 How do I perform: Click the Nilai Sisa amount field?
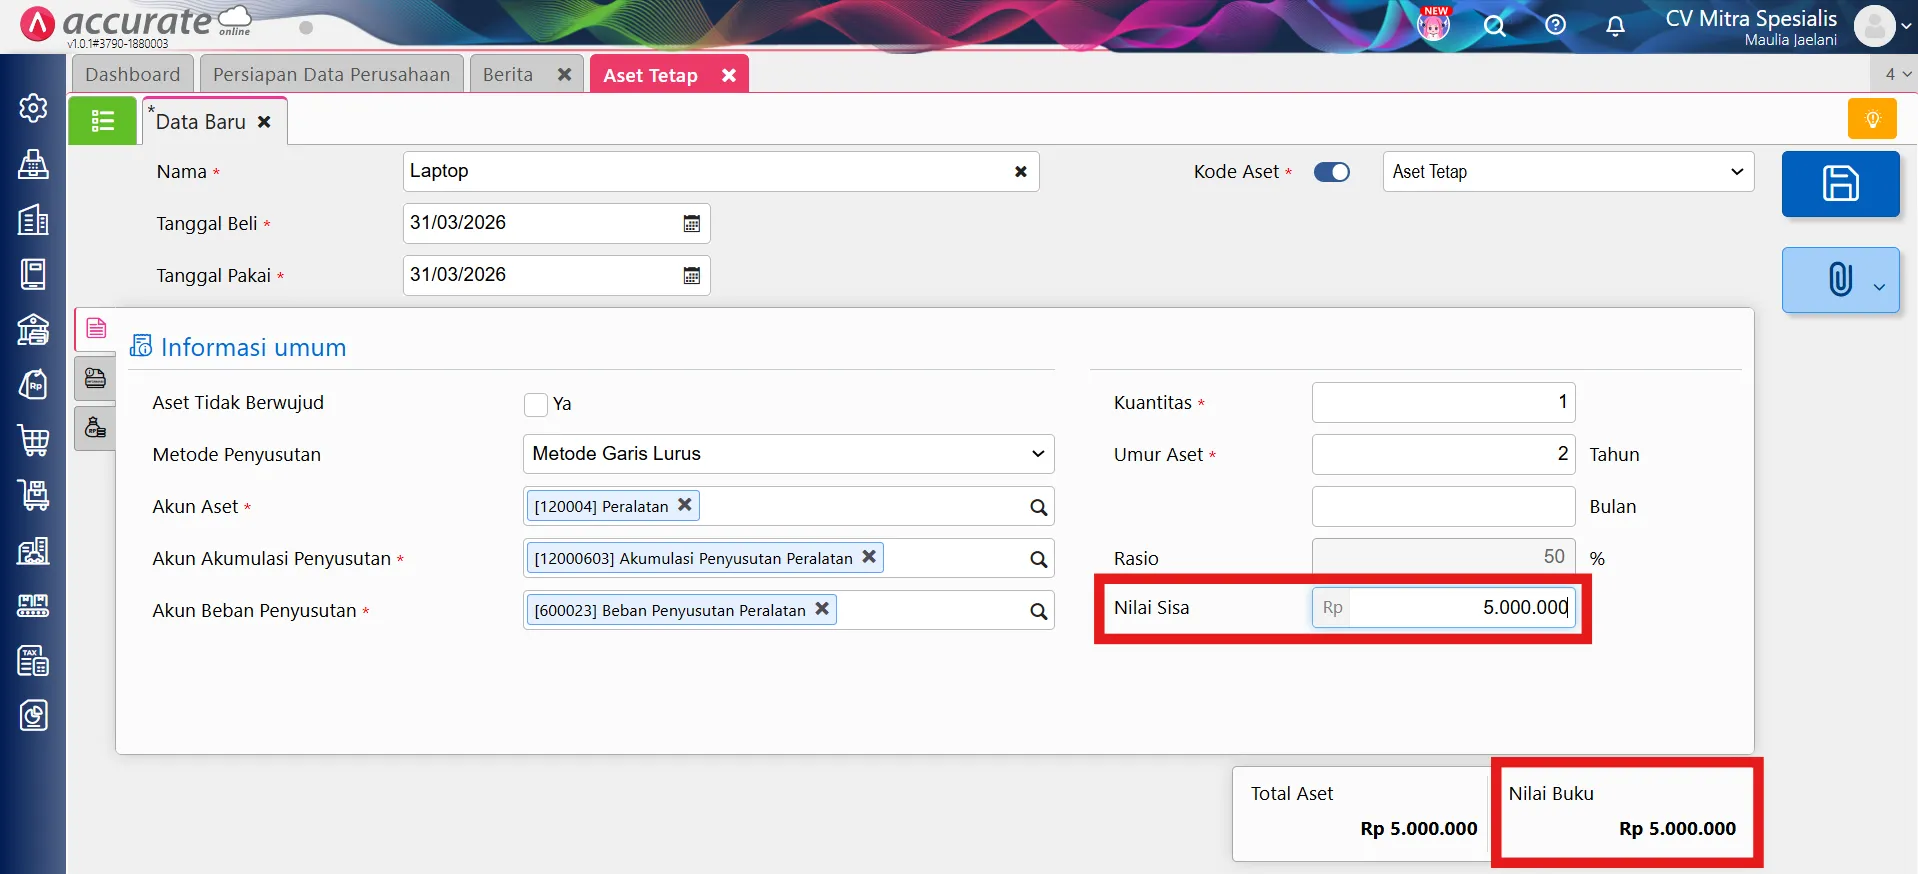tap(1443, 608)
